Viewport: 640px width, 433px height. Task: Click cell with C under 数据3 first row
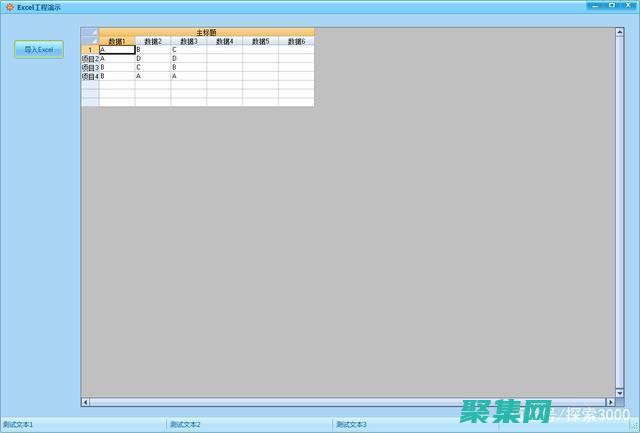(188, 50)
